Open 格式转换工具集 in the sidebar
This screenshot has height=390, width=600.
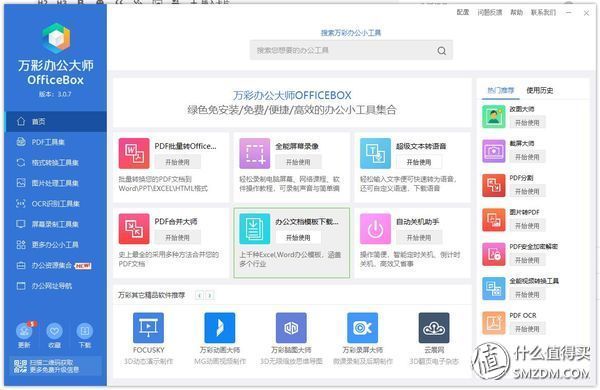click(56, 163)
